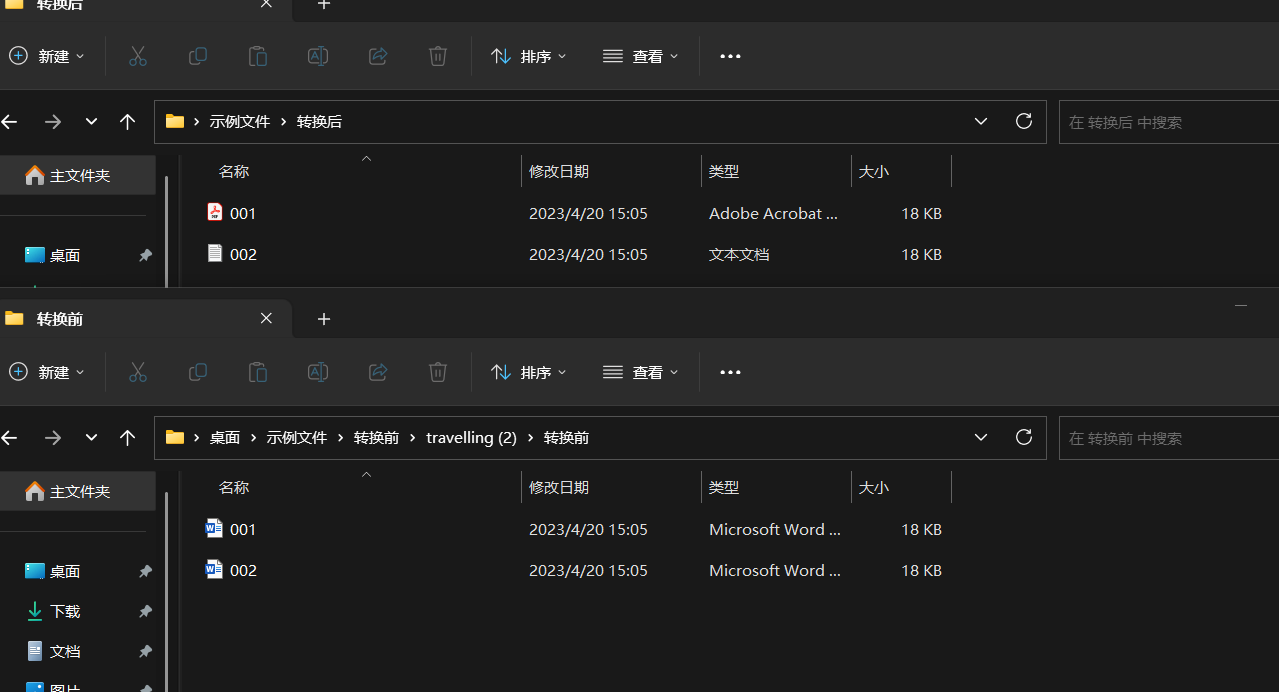Click the Share icon in the 转换后 window

(x=377, y=56)
